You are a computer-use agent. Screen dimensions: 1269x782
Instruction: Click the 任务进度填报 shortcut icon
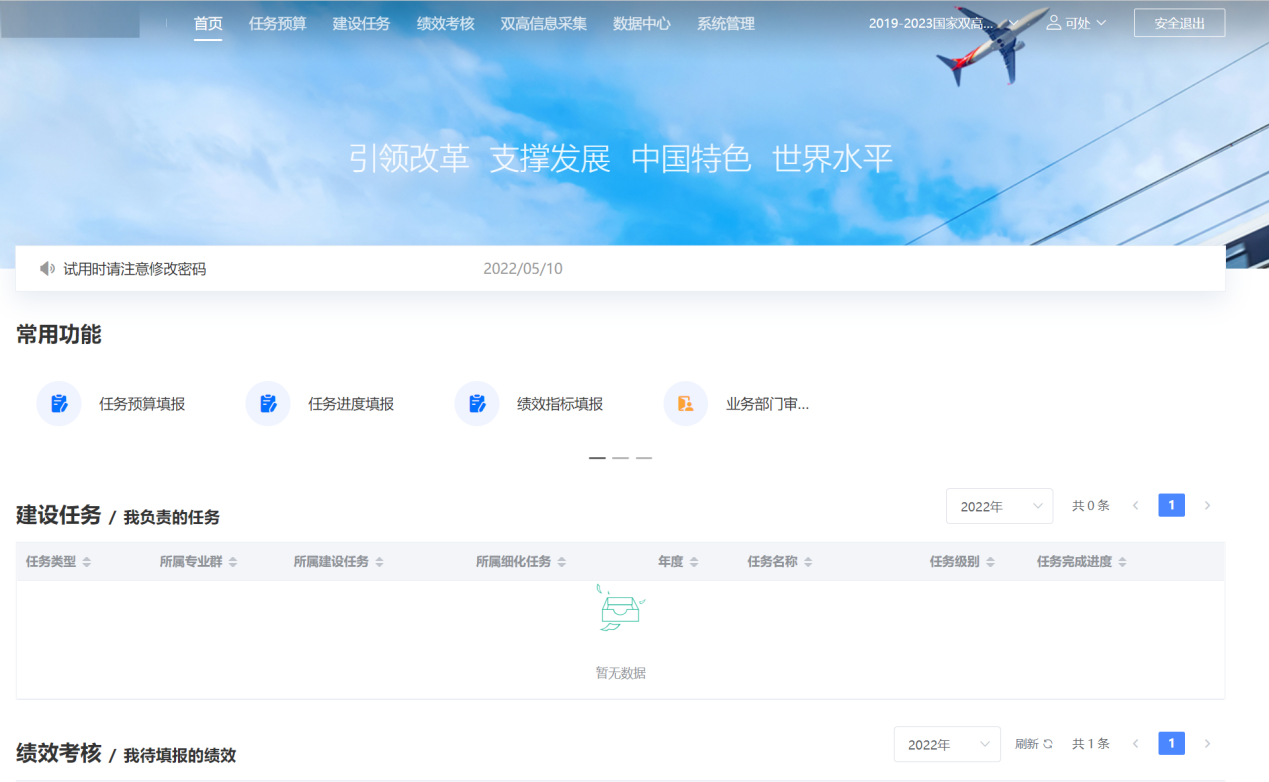268,404
